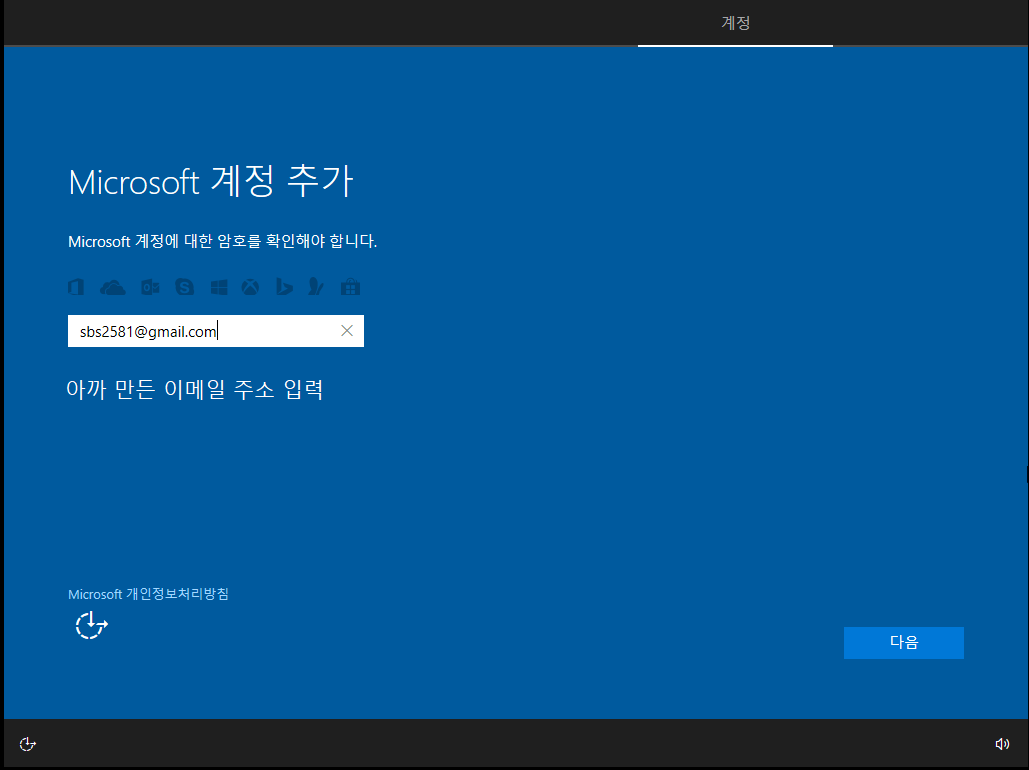This screenshot has height=770, width=1029.
Task: Click the OneDrive cloud icon
Action: [x=113, y=288]
